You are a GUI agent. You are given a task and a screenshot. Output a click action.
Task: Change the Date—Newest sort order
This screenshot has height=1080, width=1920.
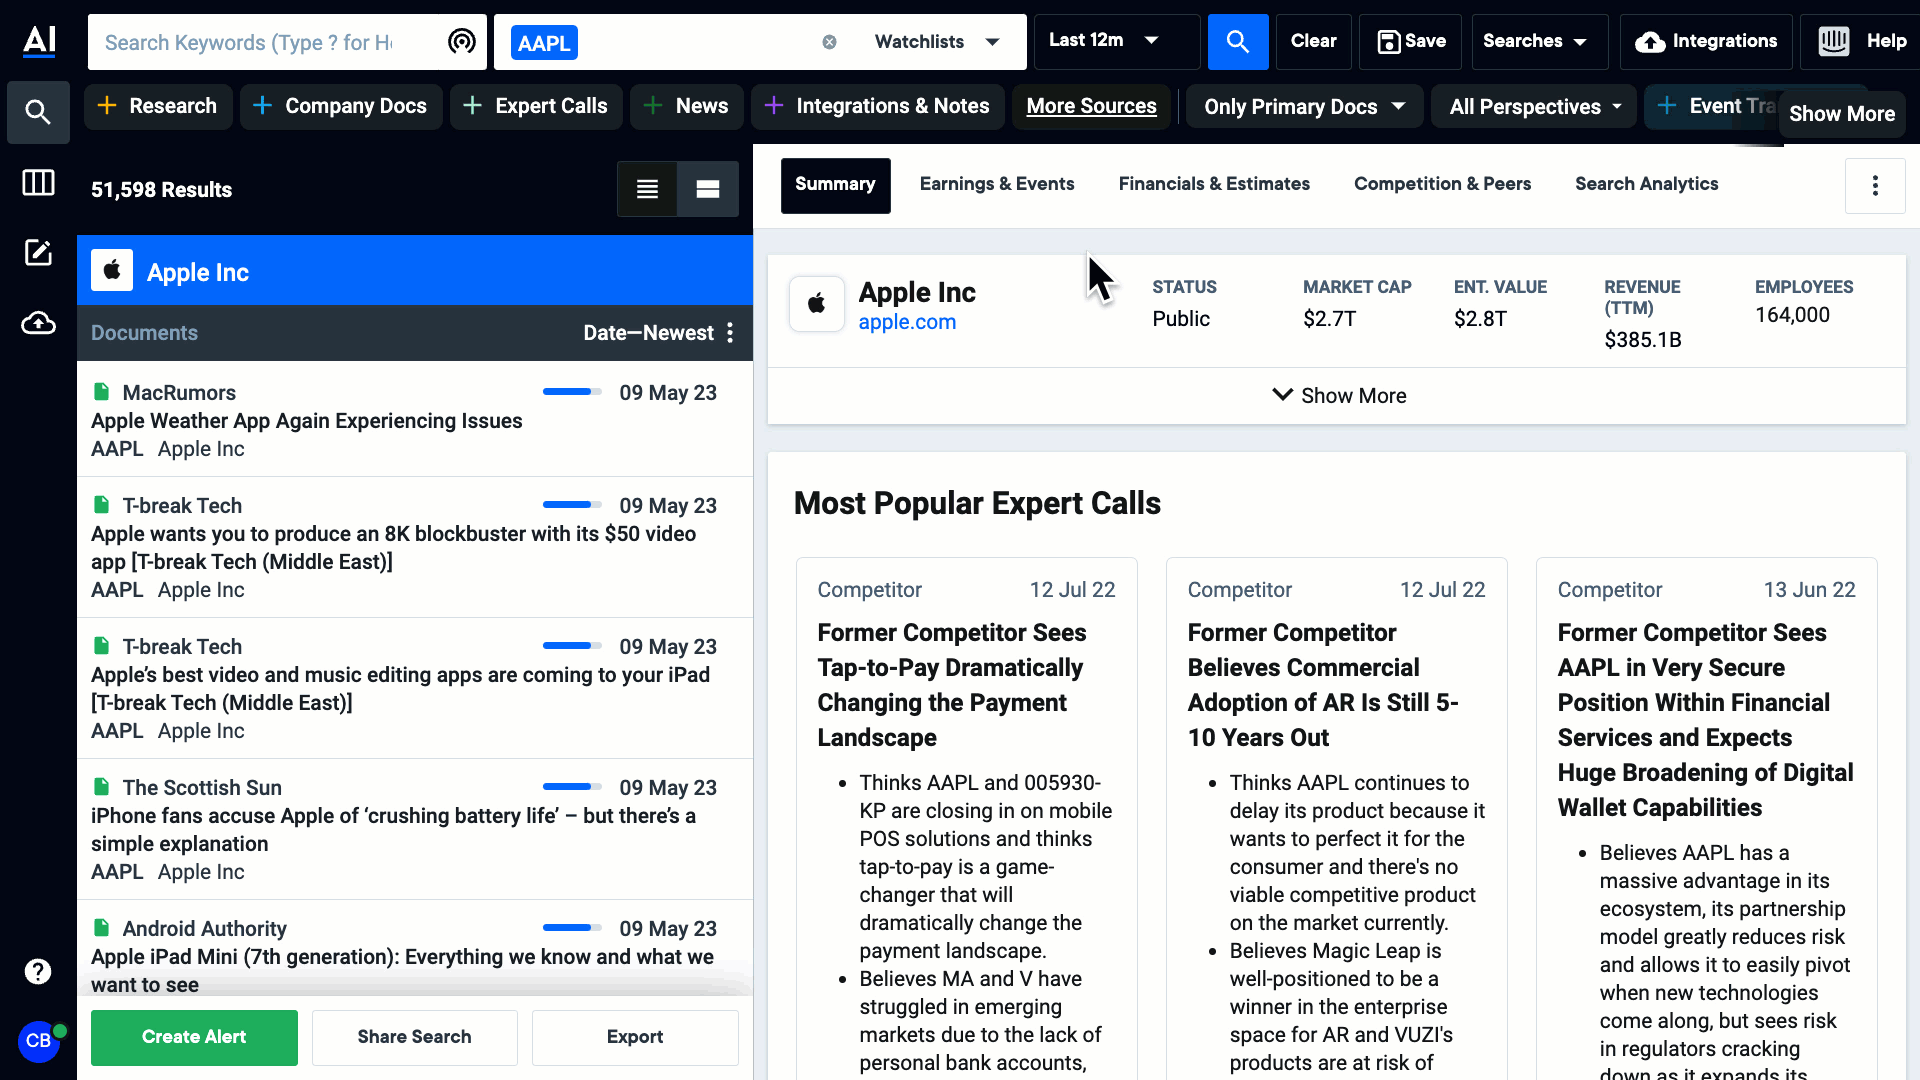pos(648,333)
